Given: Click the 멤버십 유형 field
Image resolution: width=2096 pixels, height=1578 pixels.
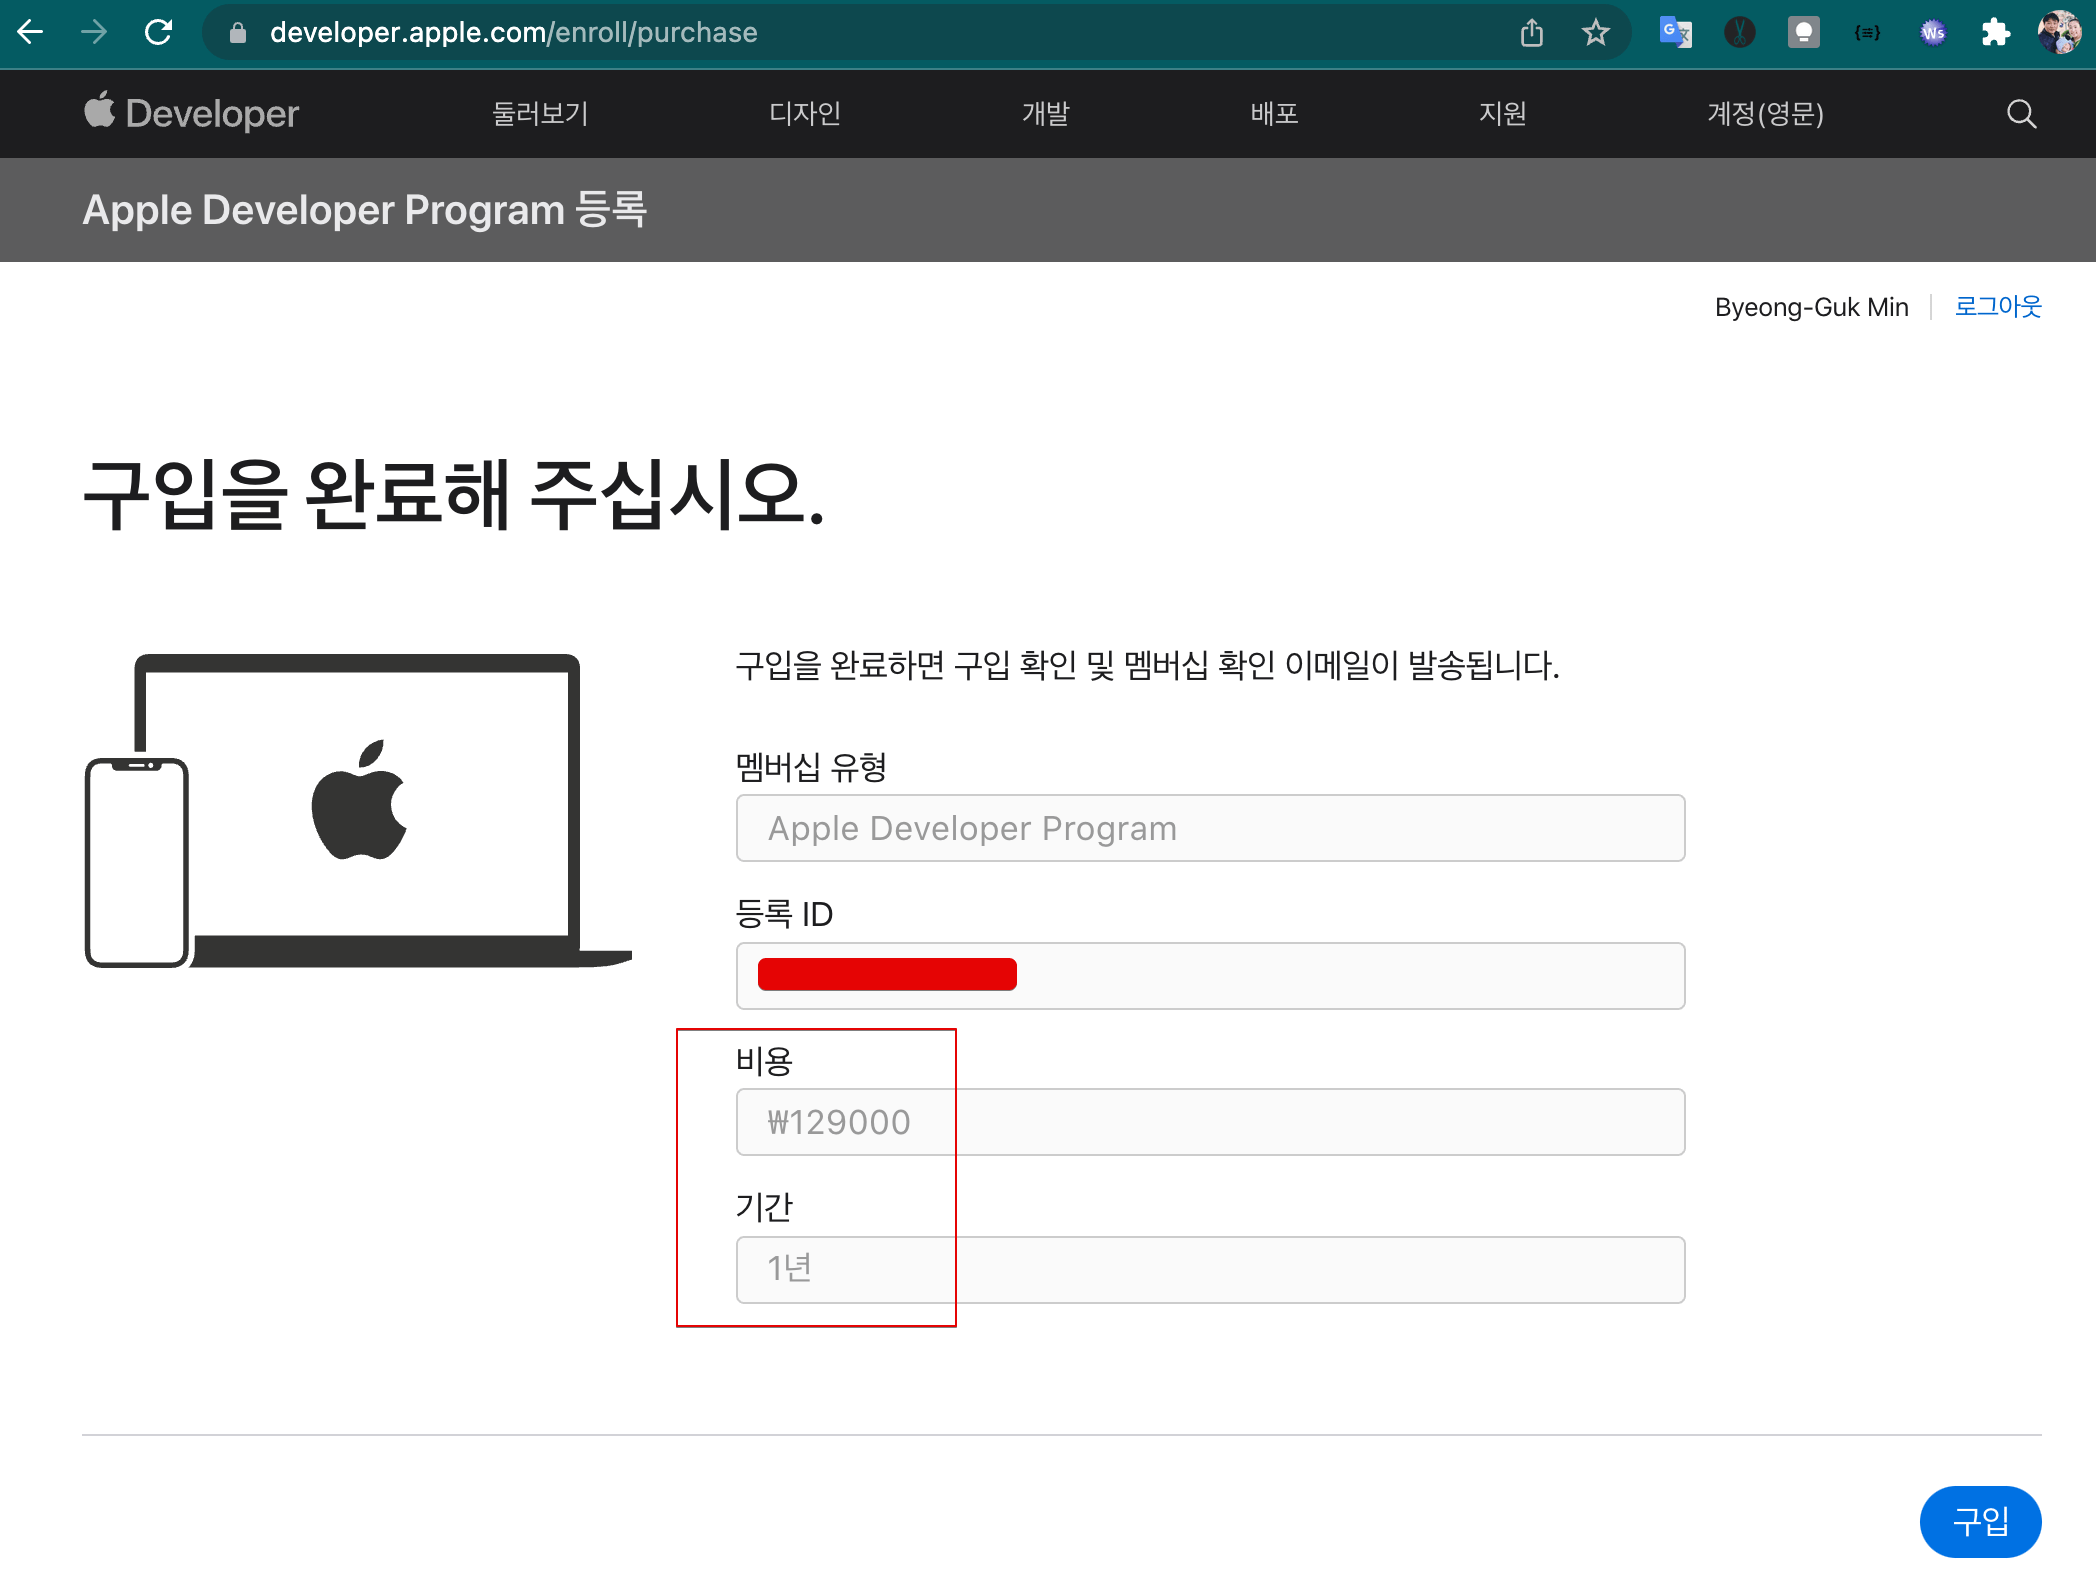Looking at the screenshot, I should 1210,828.
